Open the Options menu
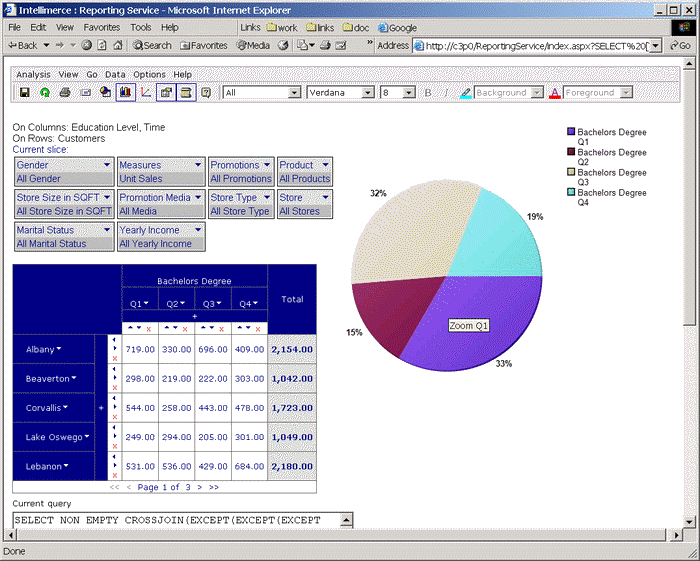The width and height of the screenshot is (700, 561). click(150, 75)
